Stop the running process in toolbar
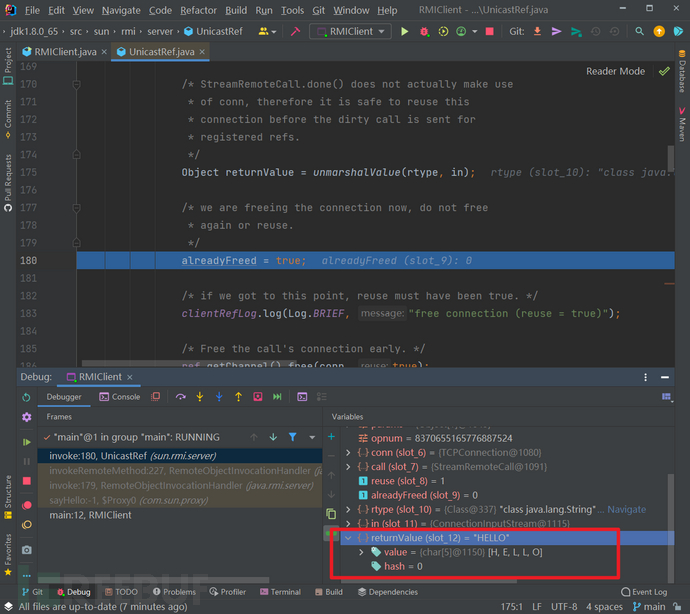The image size is (690, 614). pyautogui.click(x=489, y=31)
